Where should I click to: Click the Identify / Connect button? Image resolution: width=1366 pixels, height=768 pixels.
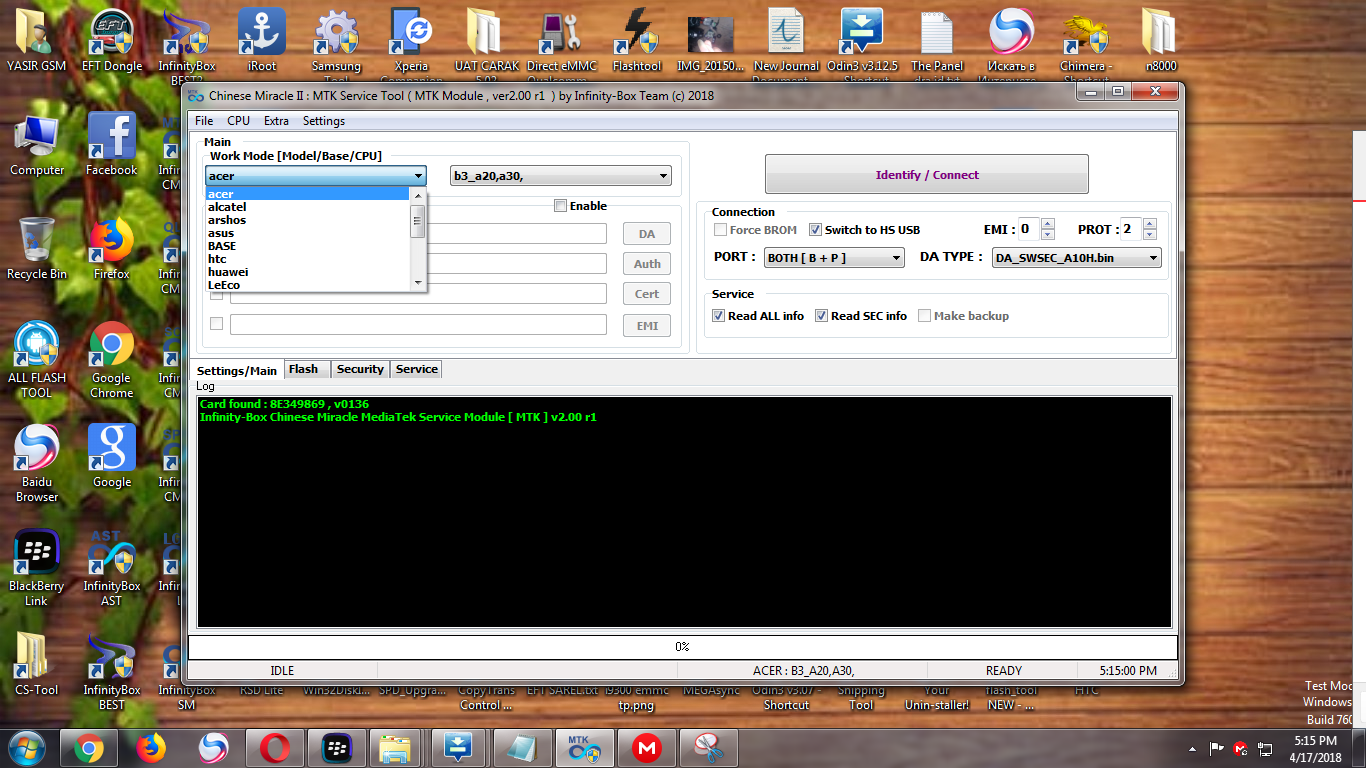click(x=927, y=175)
